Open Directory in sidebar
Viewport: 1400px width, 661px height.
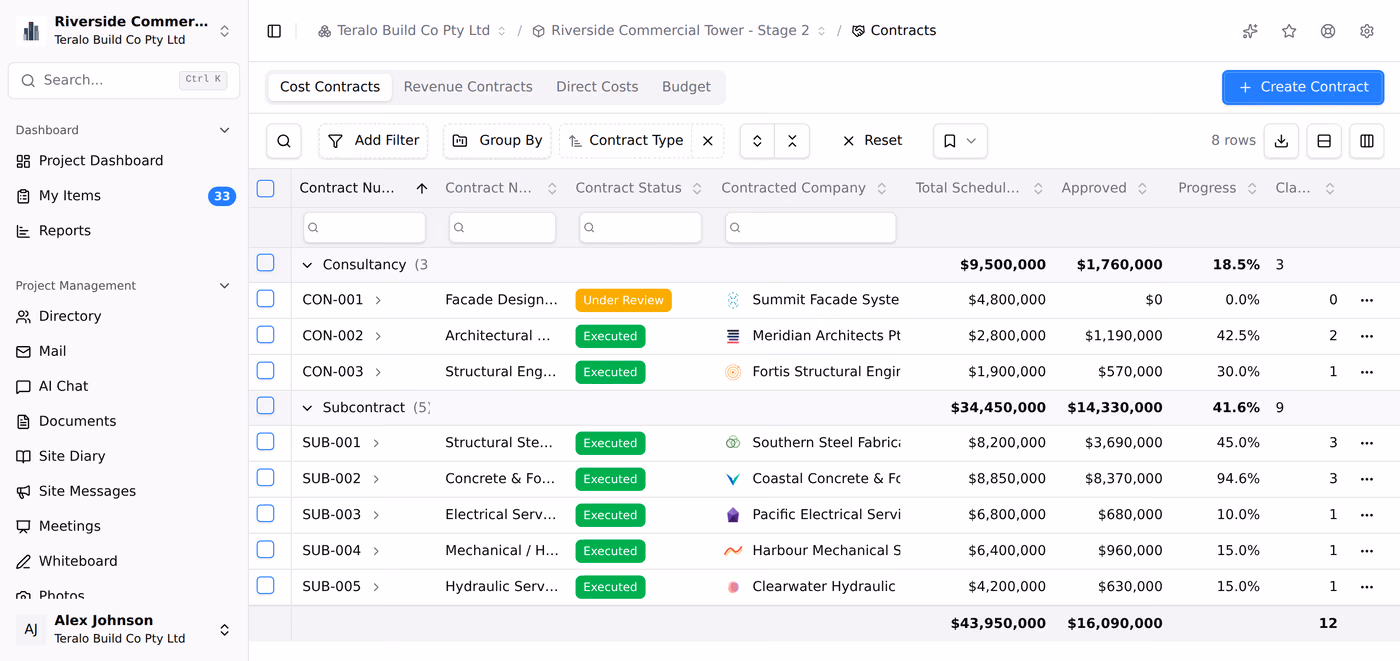pos(124,316)
